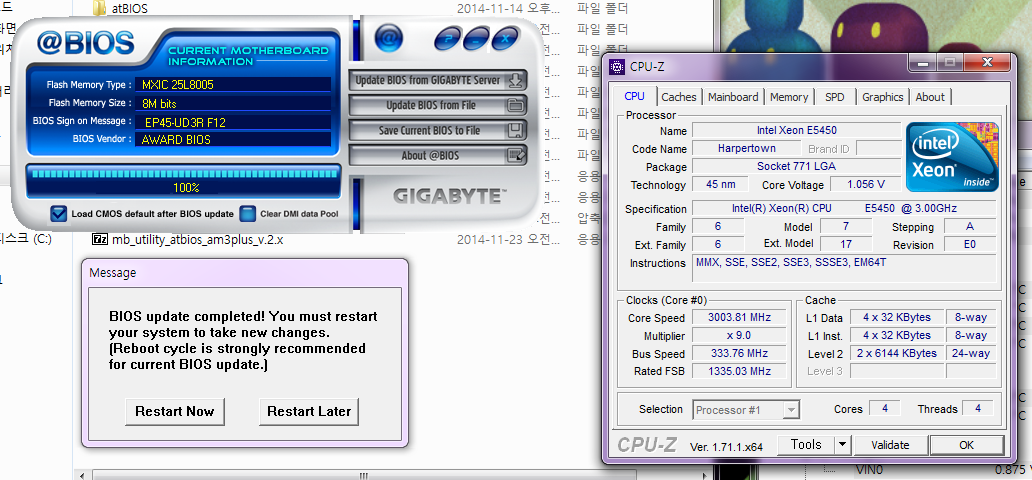Toggle Load CMOS default after BIOS update
The width and height of the screenshot is (1032, 480).
[59, 213]
